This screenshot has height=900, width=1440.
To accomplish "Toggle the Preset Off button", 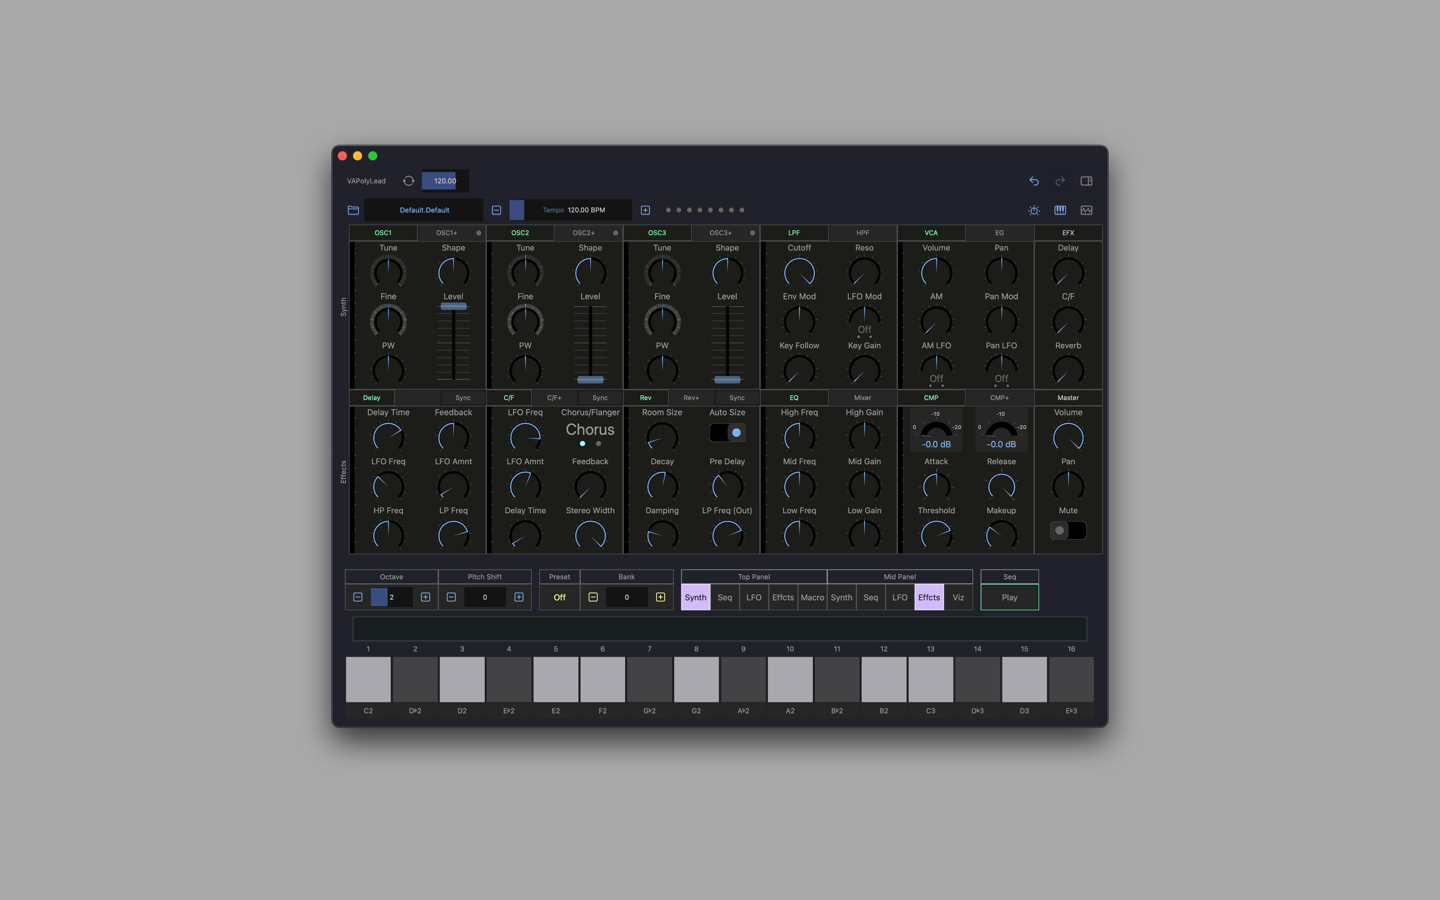I will [x=559, y=597].
